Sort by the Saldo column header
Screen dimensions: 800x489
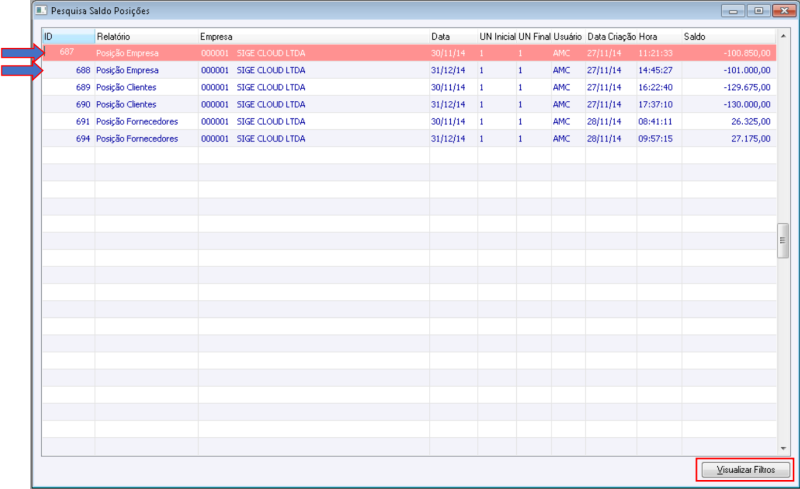click(729, 37)
